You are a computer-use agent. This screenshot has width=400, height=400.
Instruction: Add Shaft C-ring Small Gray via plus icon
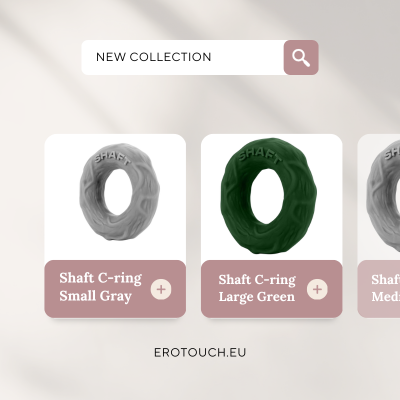tap(161, 289)
